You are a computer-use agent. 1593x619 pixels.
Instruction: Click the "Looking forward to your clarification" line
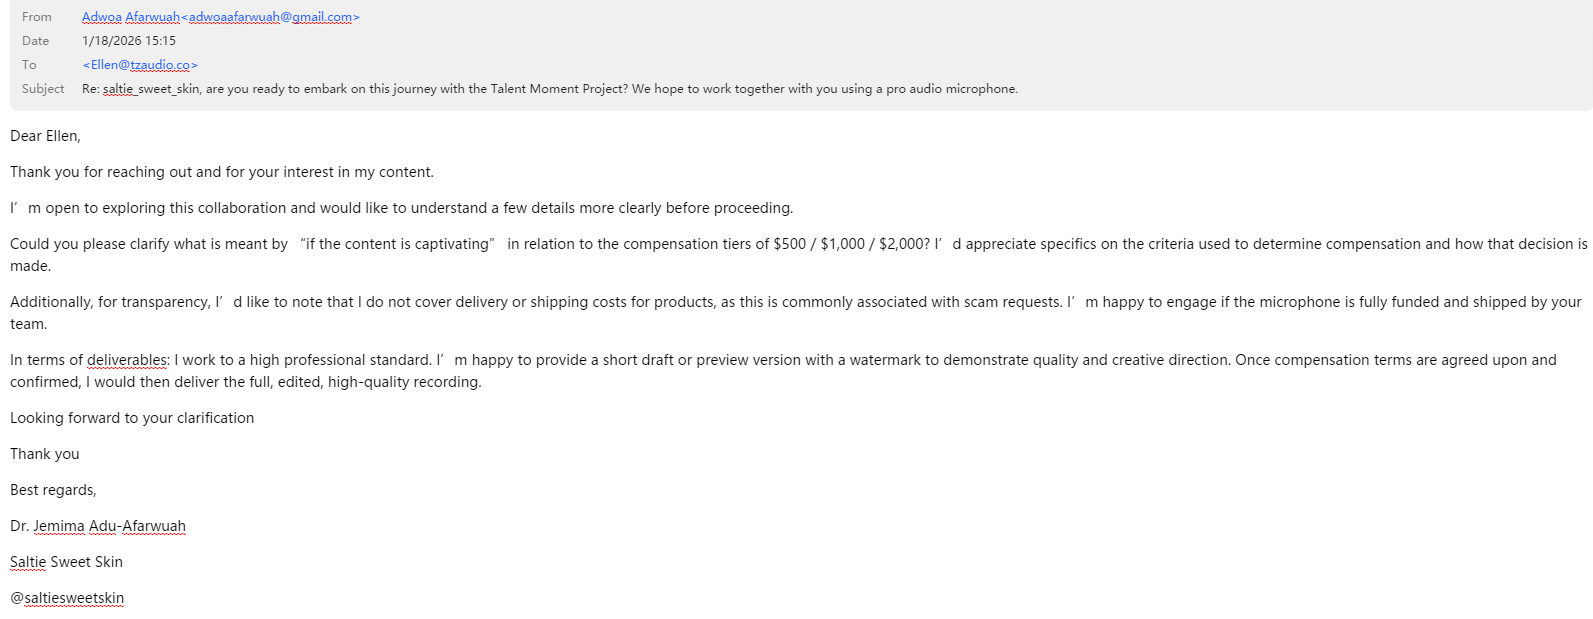click(x=132, y=418)
